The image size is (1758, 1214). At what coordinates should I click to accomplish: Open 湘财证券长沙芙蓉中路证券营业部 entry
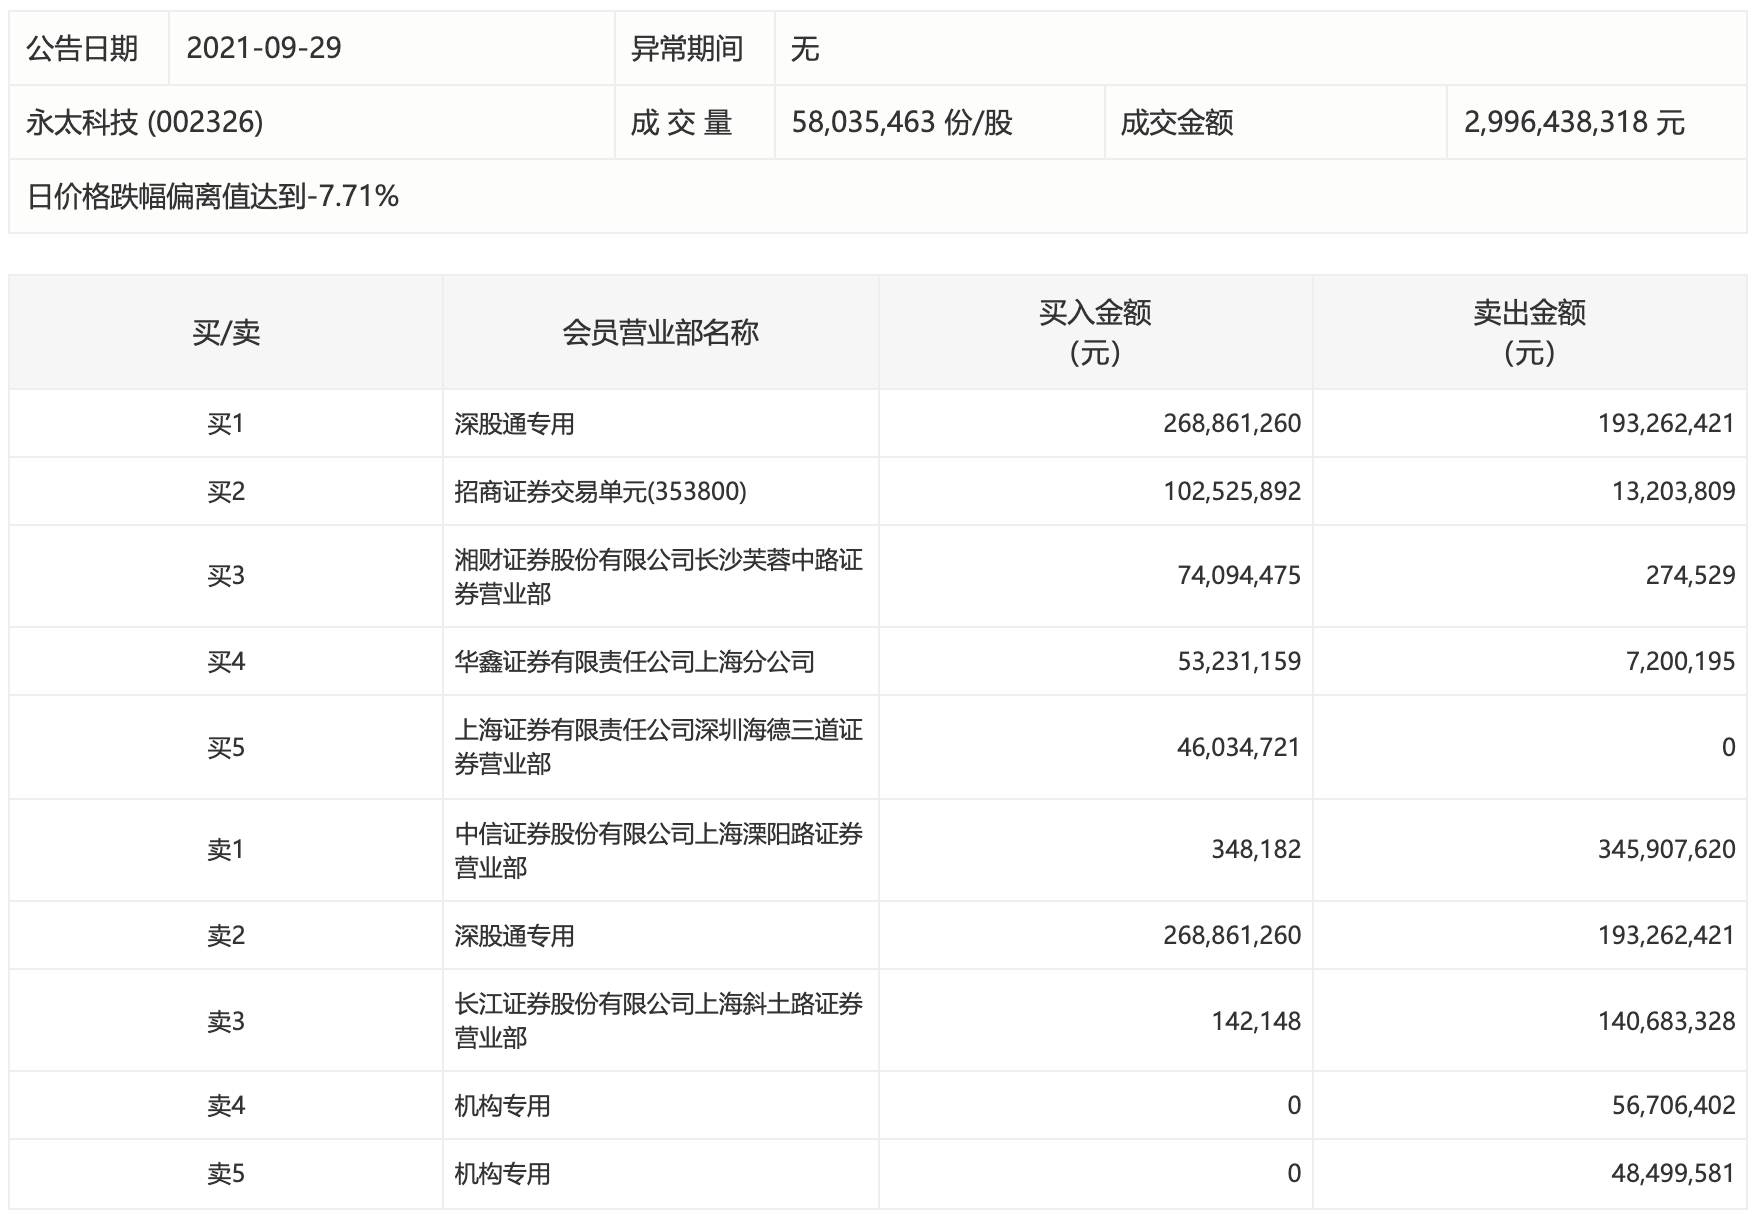click(x=658, y=576)
